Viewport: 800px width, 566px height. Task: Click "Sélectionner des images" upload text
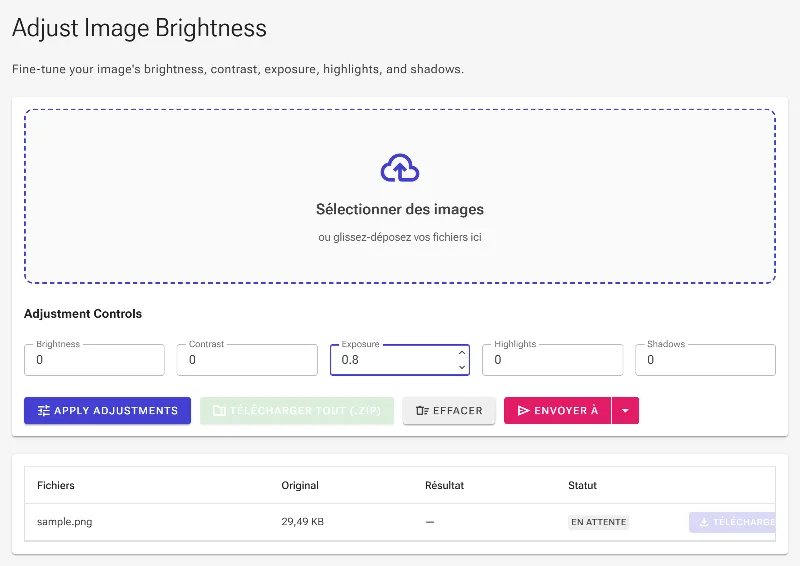[x=400, y=209]
